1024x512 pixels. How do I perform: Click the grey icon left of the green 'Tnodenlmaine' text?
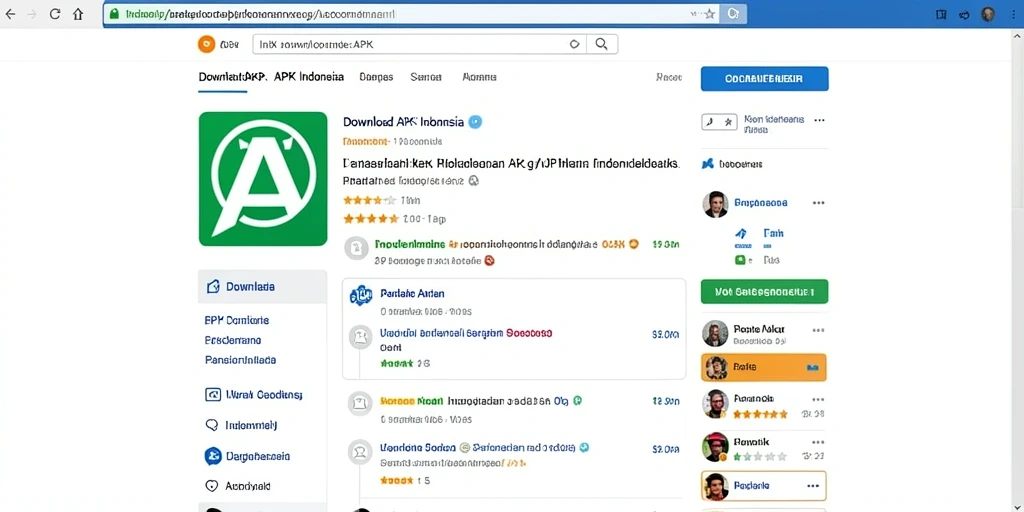[357, 248]
